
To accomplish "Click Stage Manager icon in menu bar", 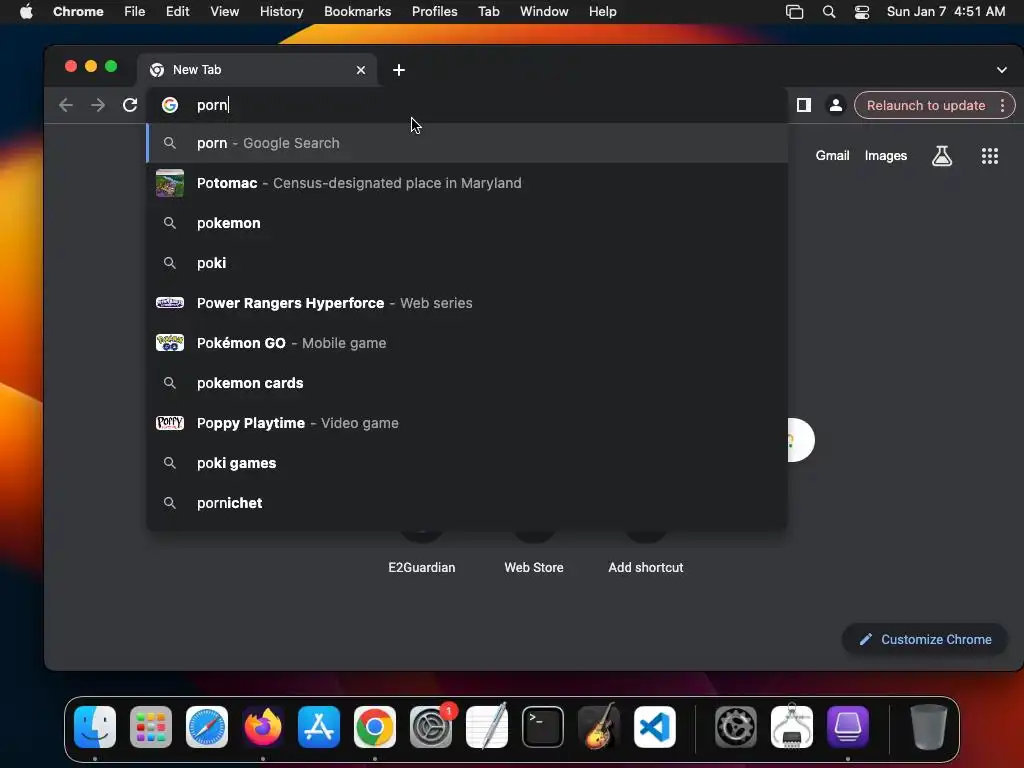I will [794, 12].
